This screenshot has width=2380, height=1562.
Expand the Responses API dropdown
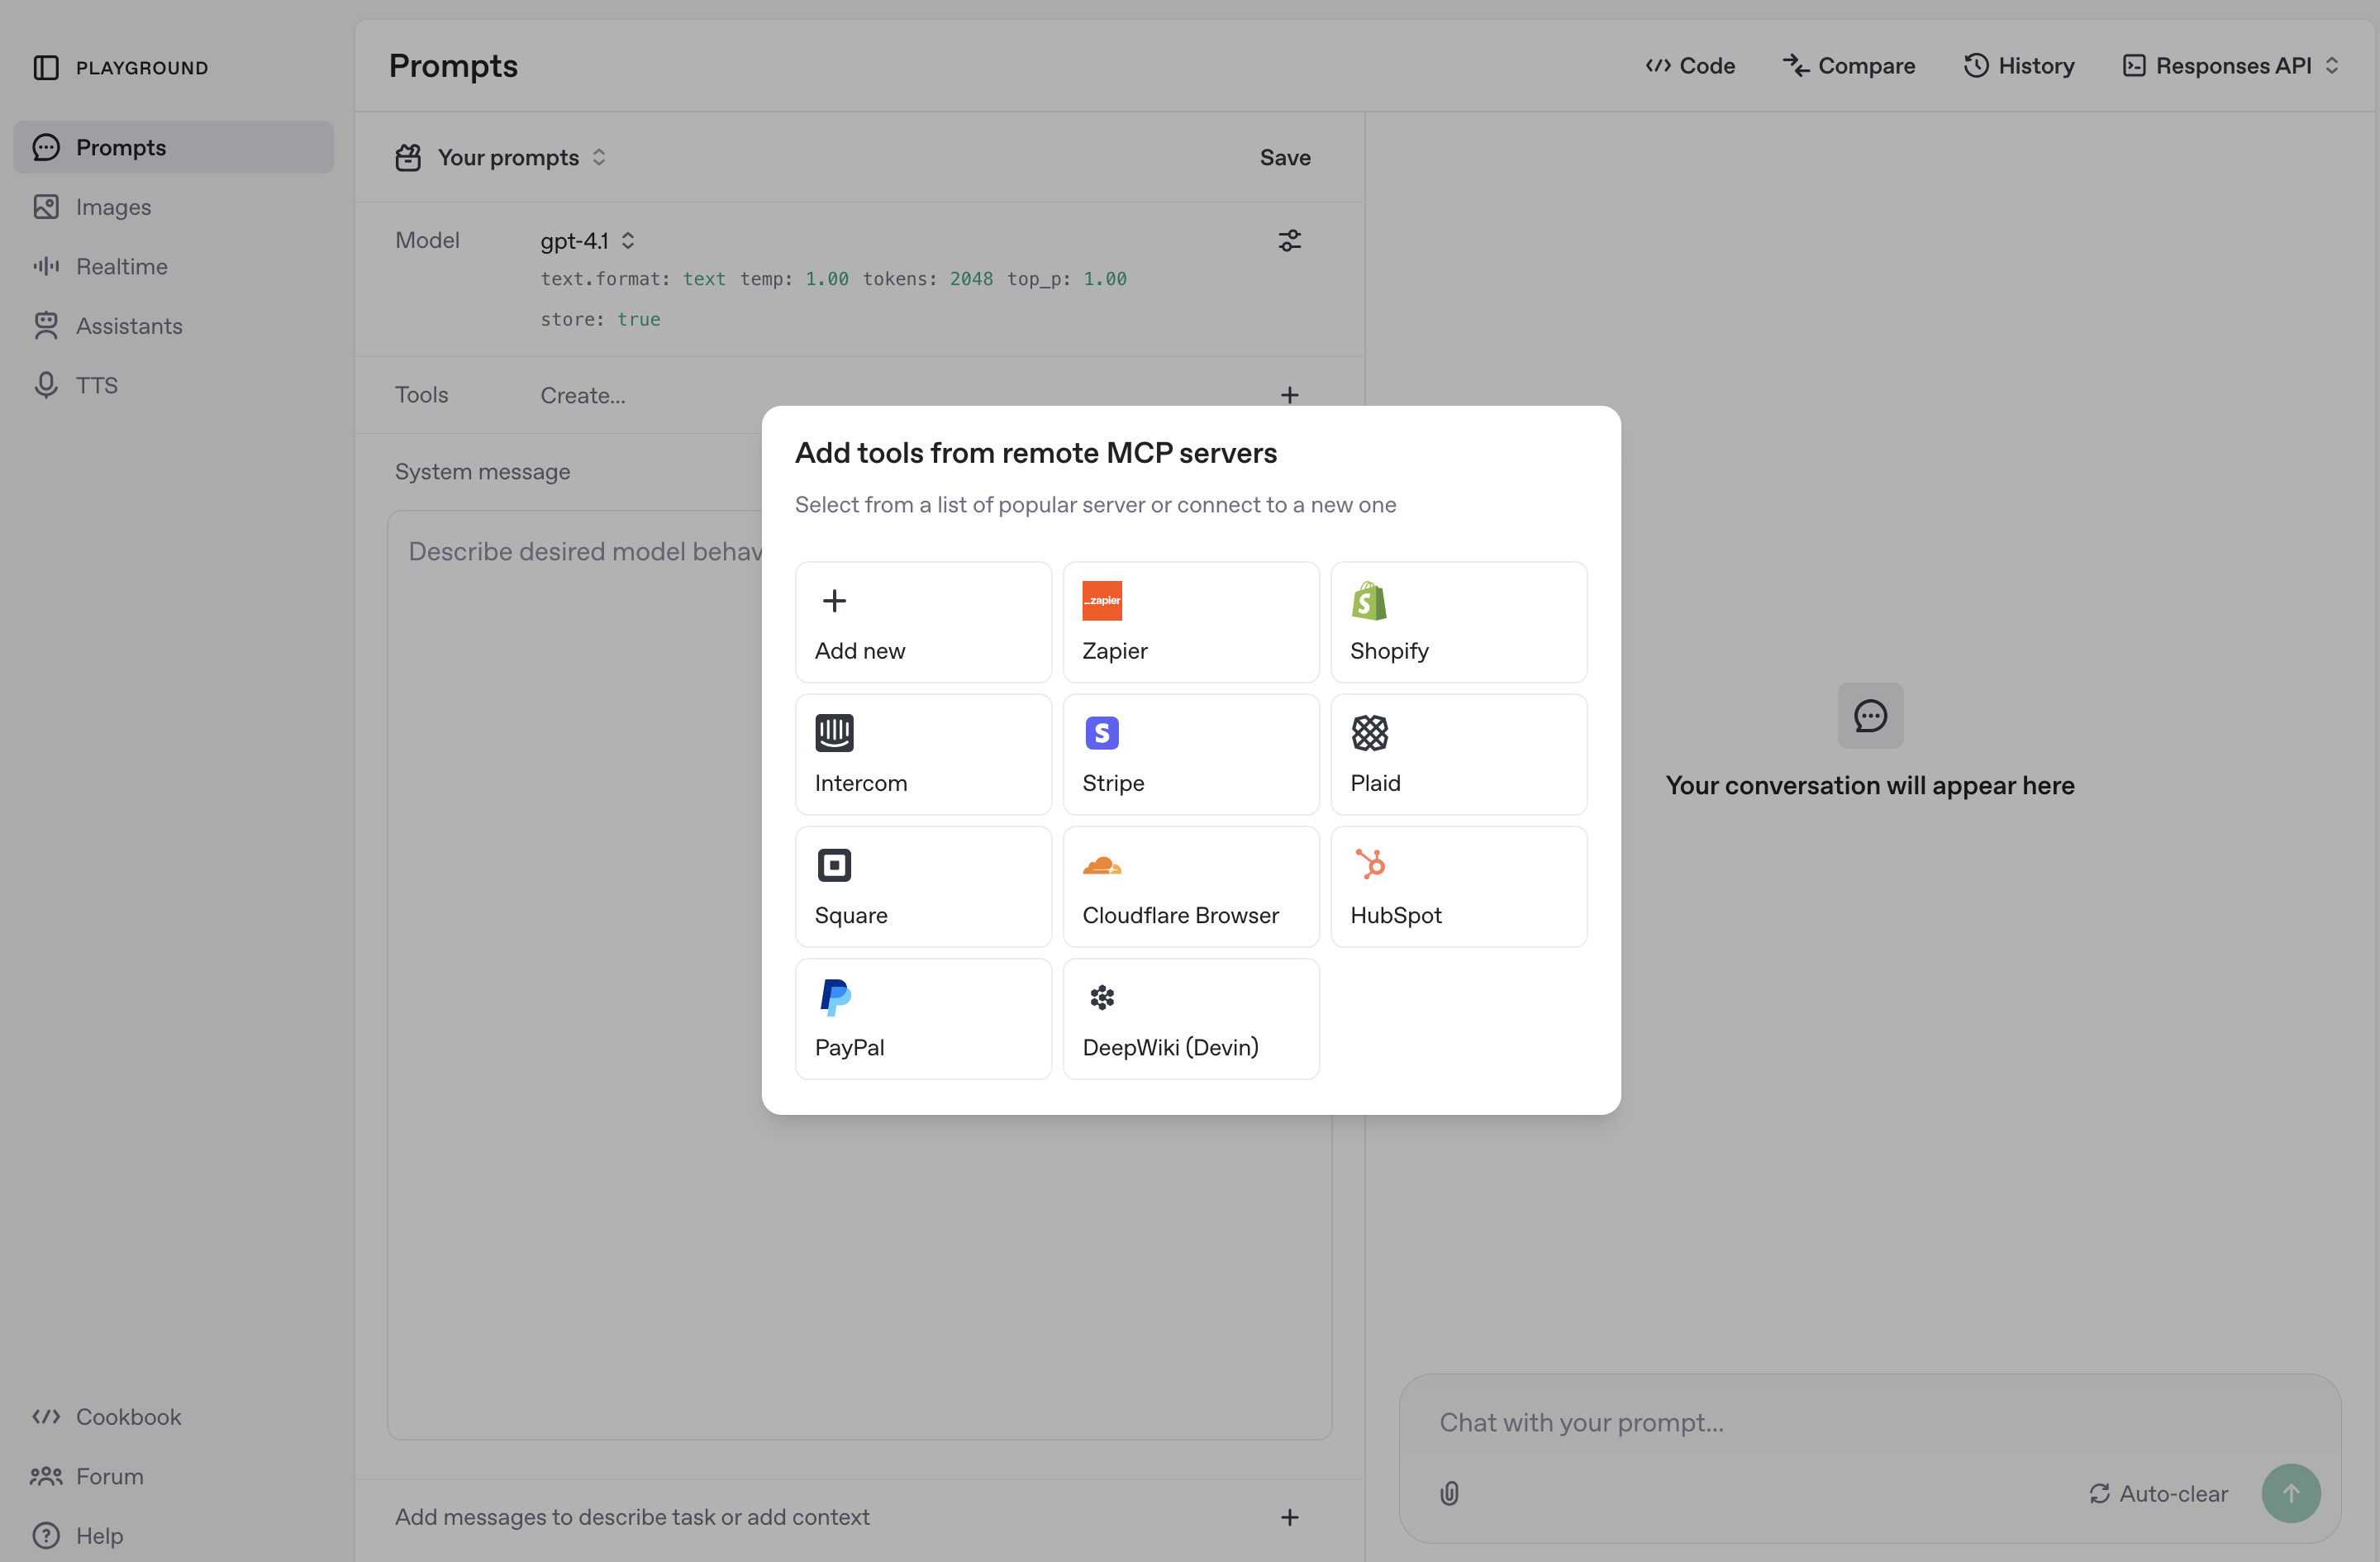point(2230,66)
